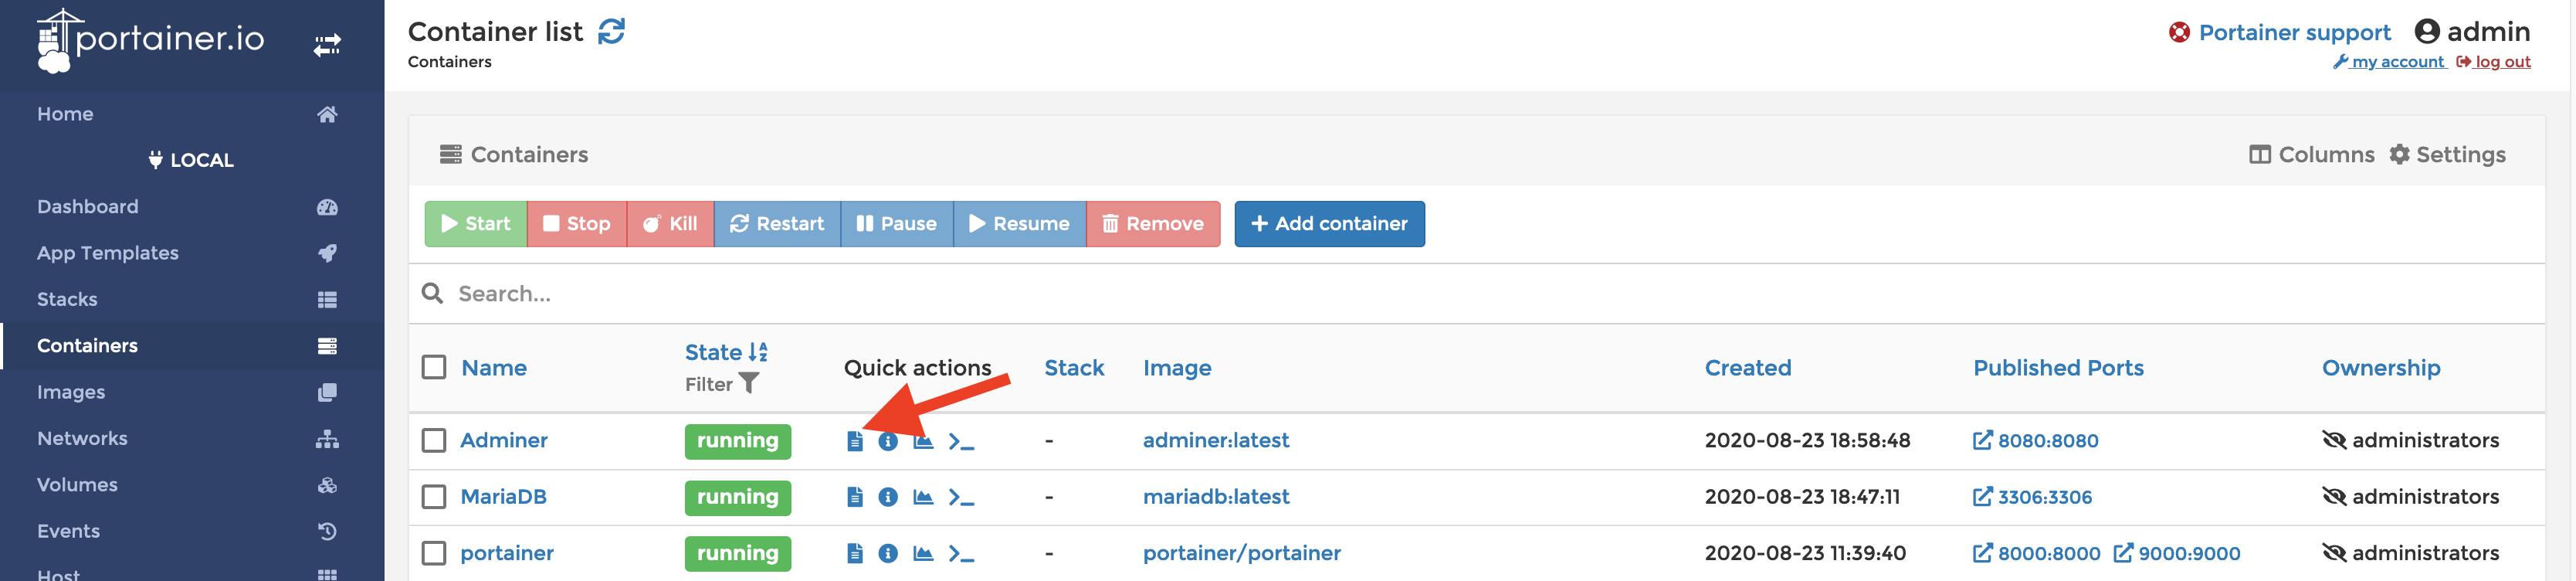Image resolution: width=2576 pixels, height=581 pixels.
Task: View stats chart for portainer container
Action: click(x=923, y=553)
